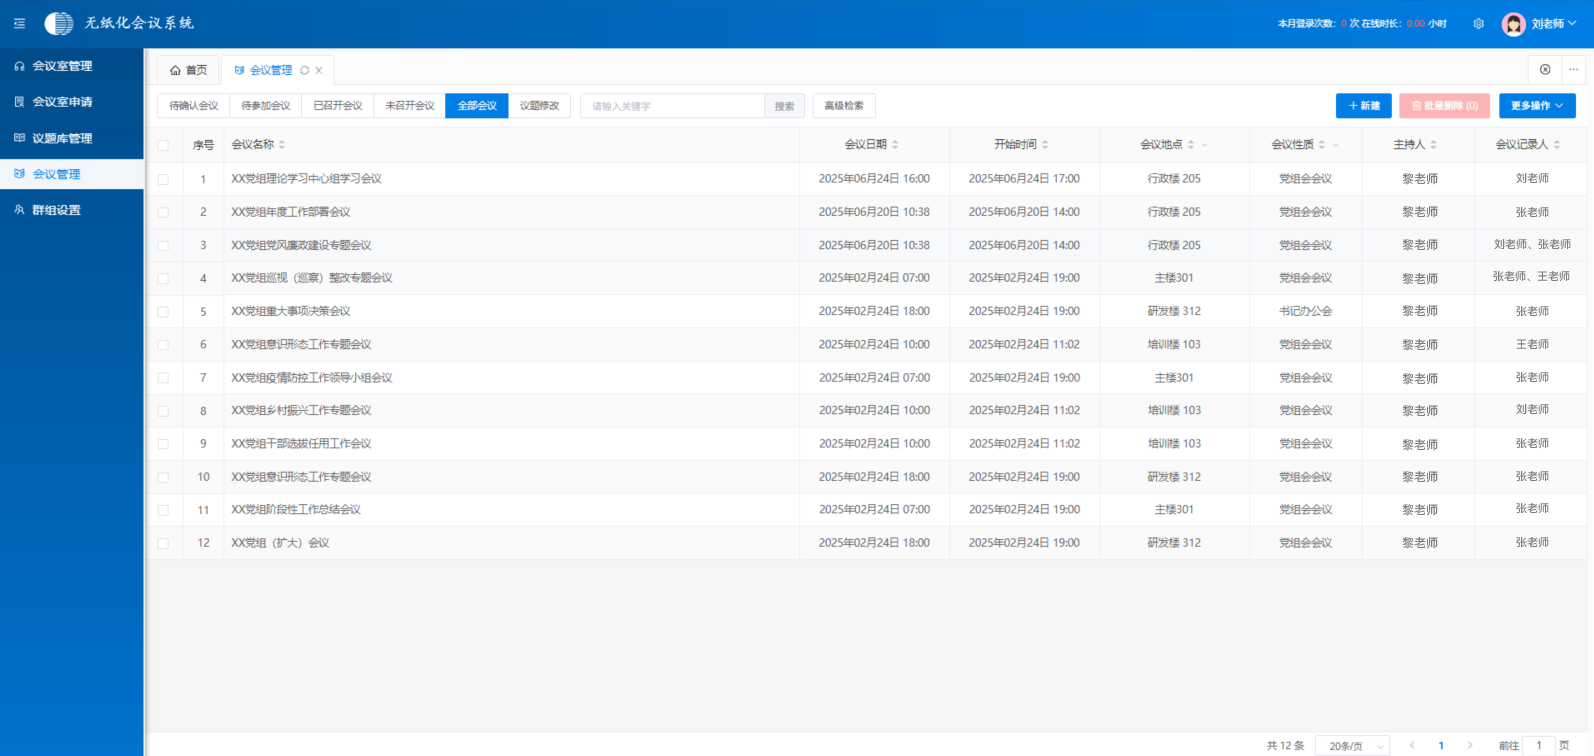Viewport: 1594px width, 756px height.
Task: Click the 张老师、王老师 recorder cell
Action: point(1531,277)
